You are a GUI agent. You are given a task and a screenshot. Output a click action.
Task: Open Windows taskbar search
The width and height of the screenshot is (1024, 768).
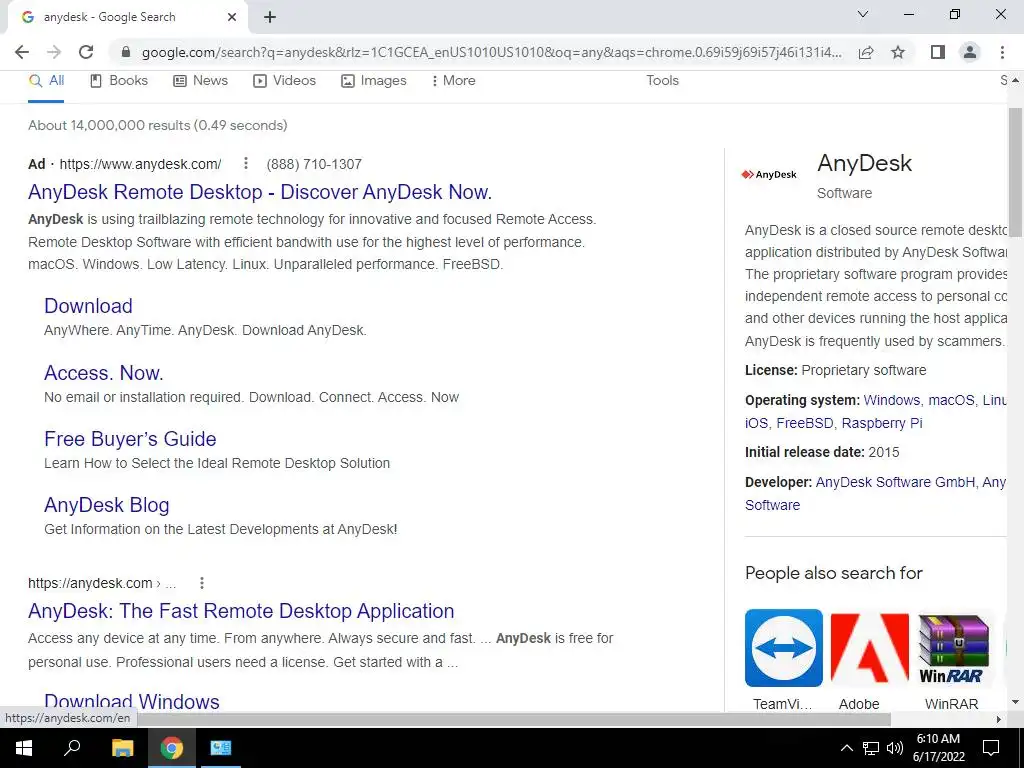[x=72, y=748]
